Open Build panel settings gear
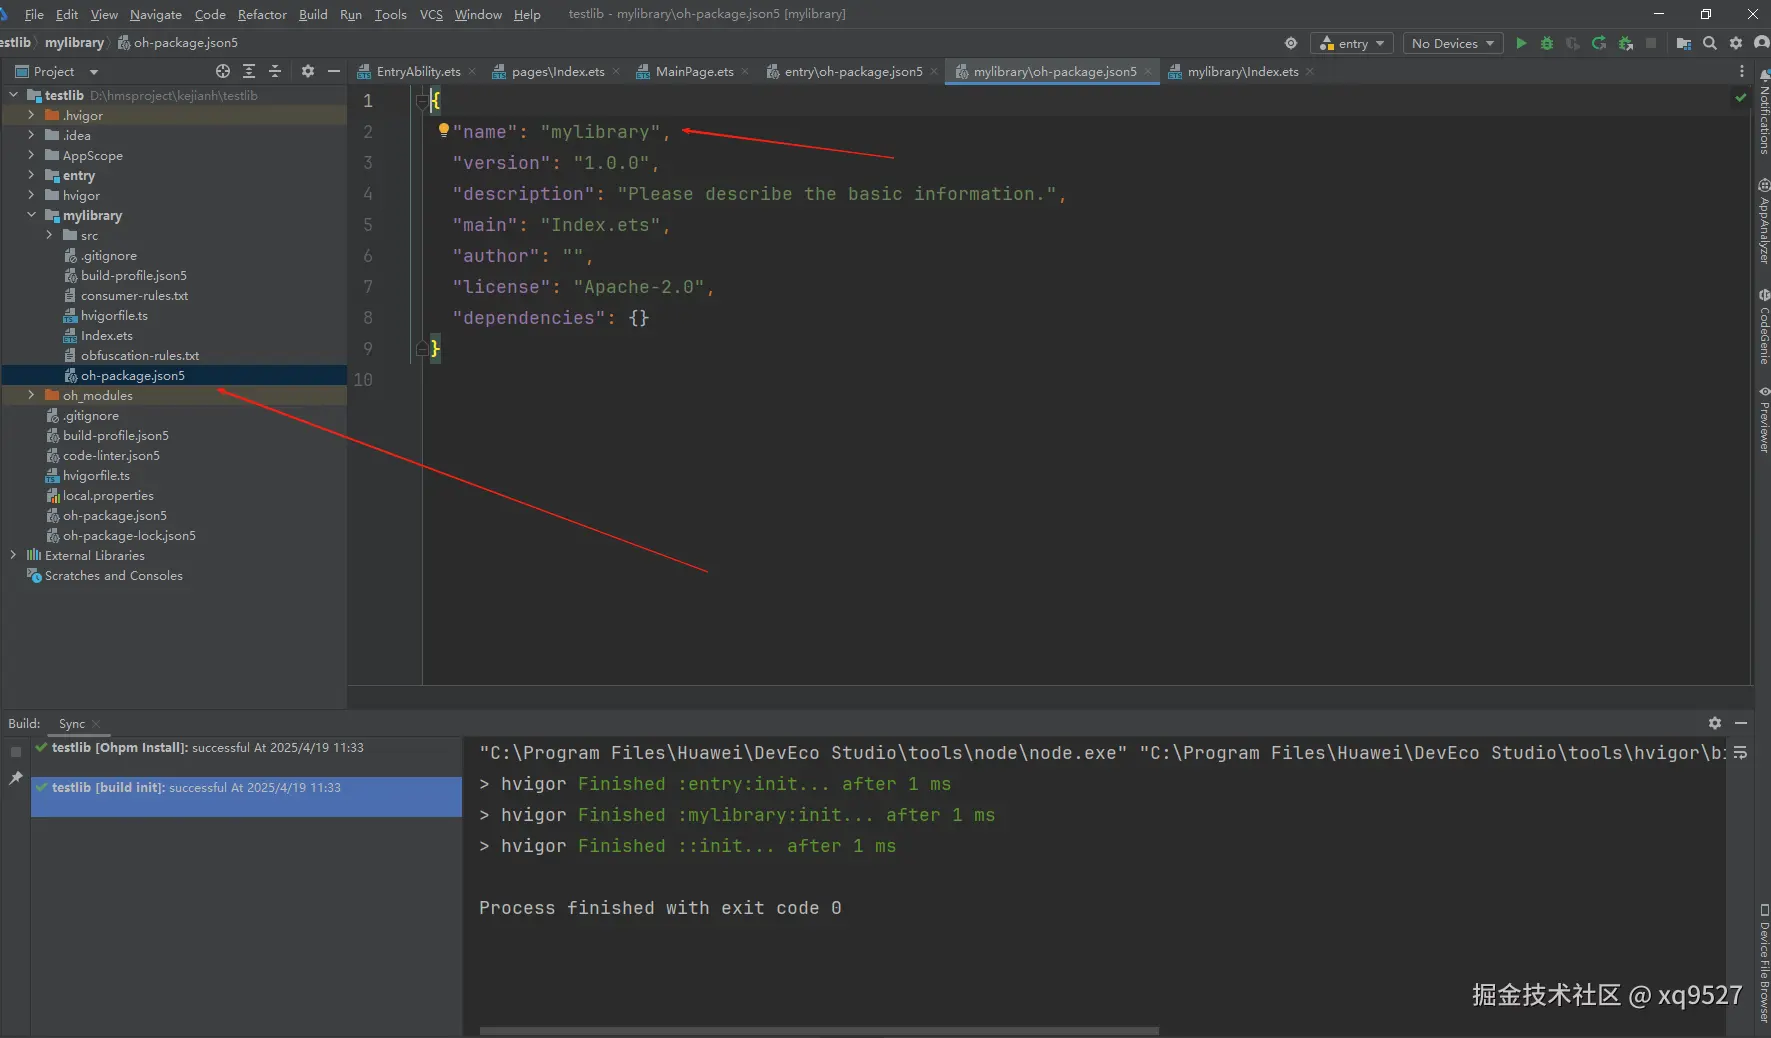The image size is (1771, 1038). click(1715, 723)
